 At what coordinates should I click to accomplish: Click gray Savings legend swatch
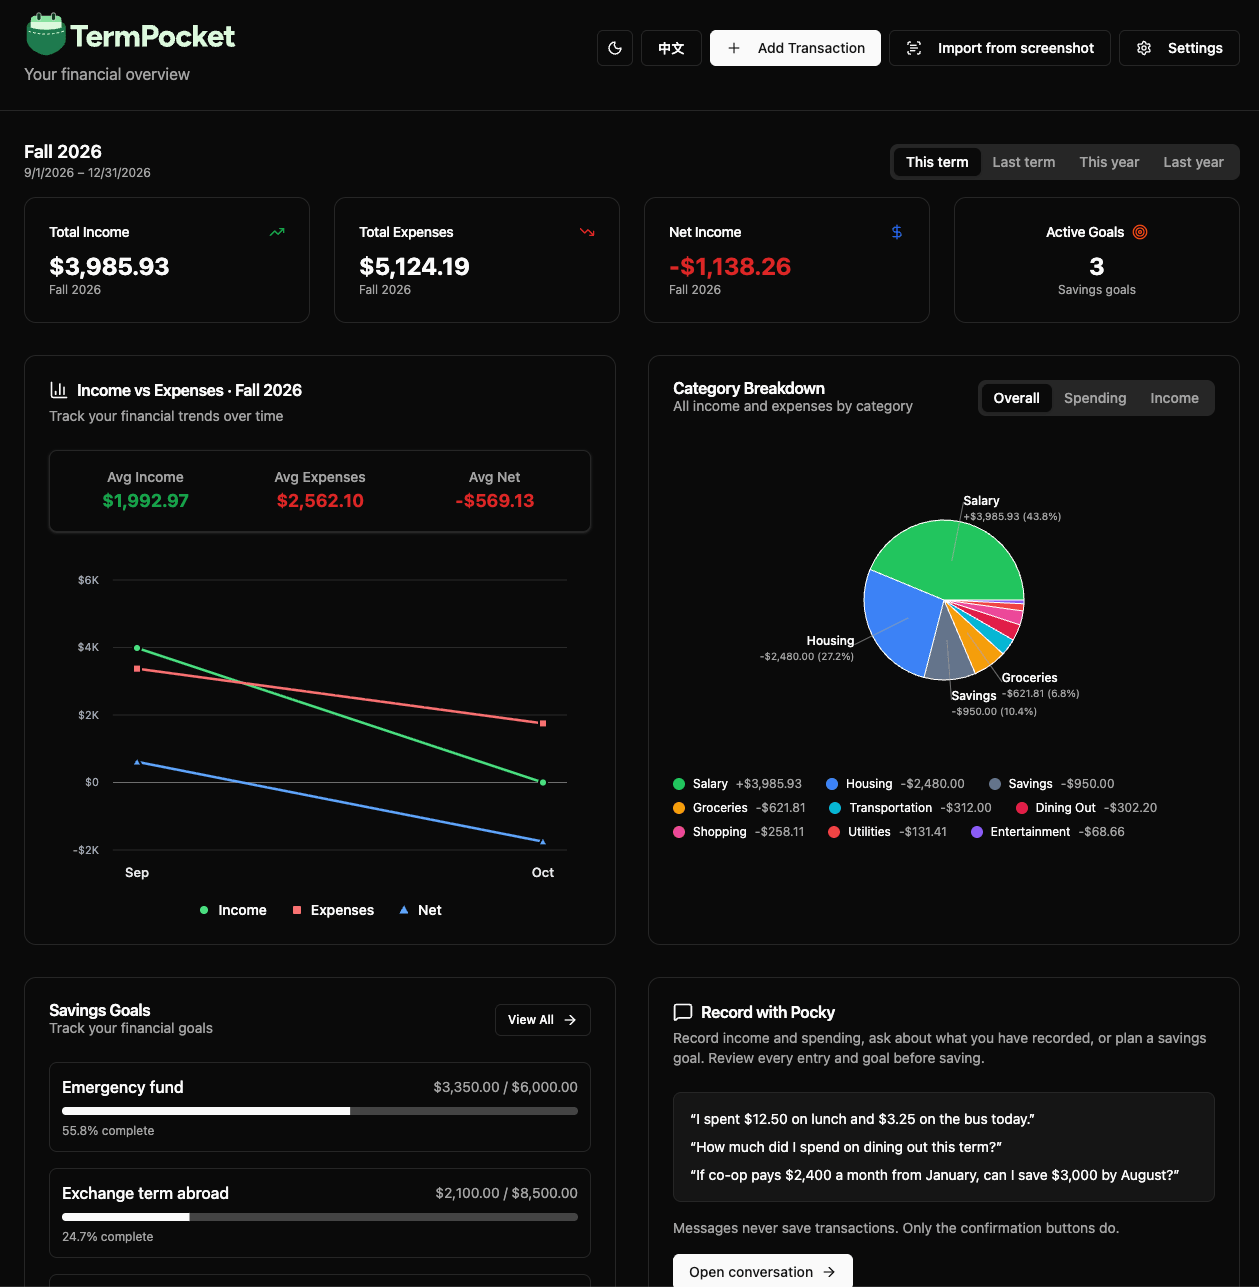point(995,784)
